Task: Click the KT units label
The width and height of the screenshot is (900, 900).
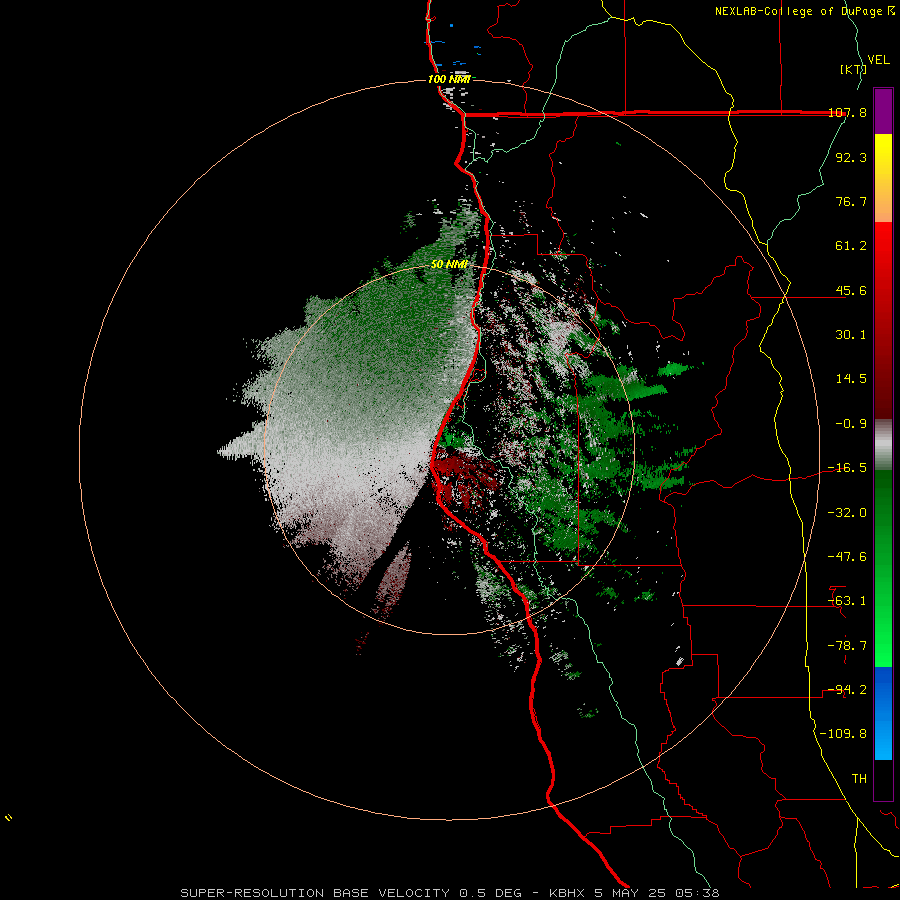Action: (x=854, y=69)
